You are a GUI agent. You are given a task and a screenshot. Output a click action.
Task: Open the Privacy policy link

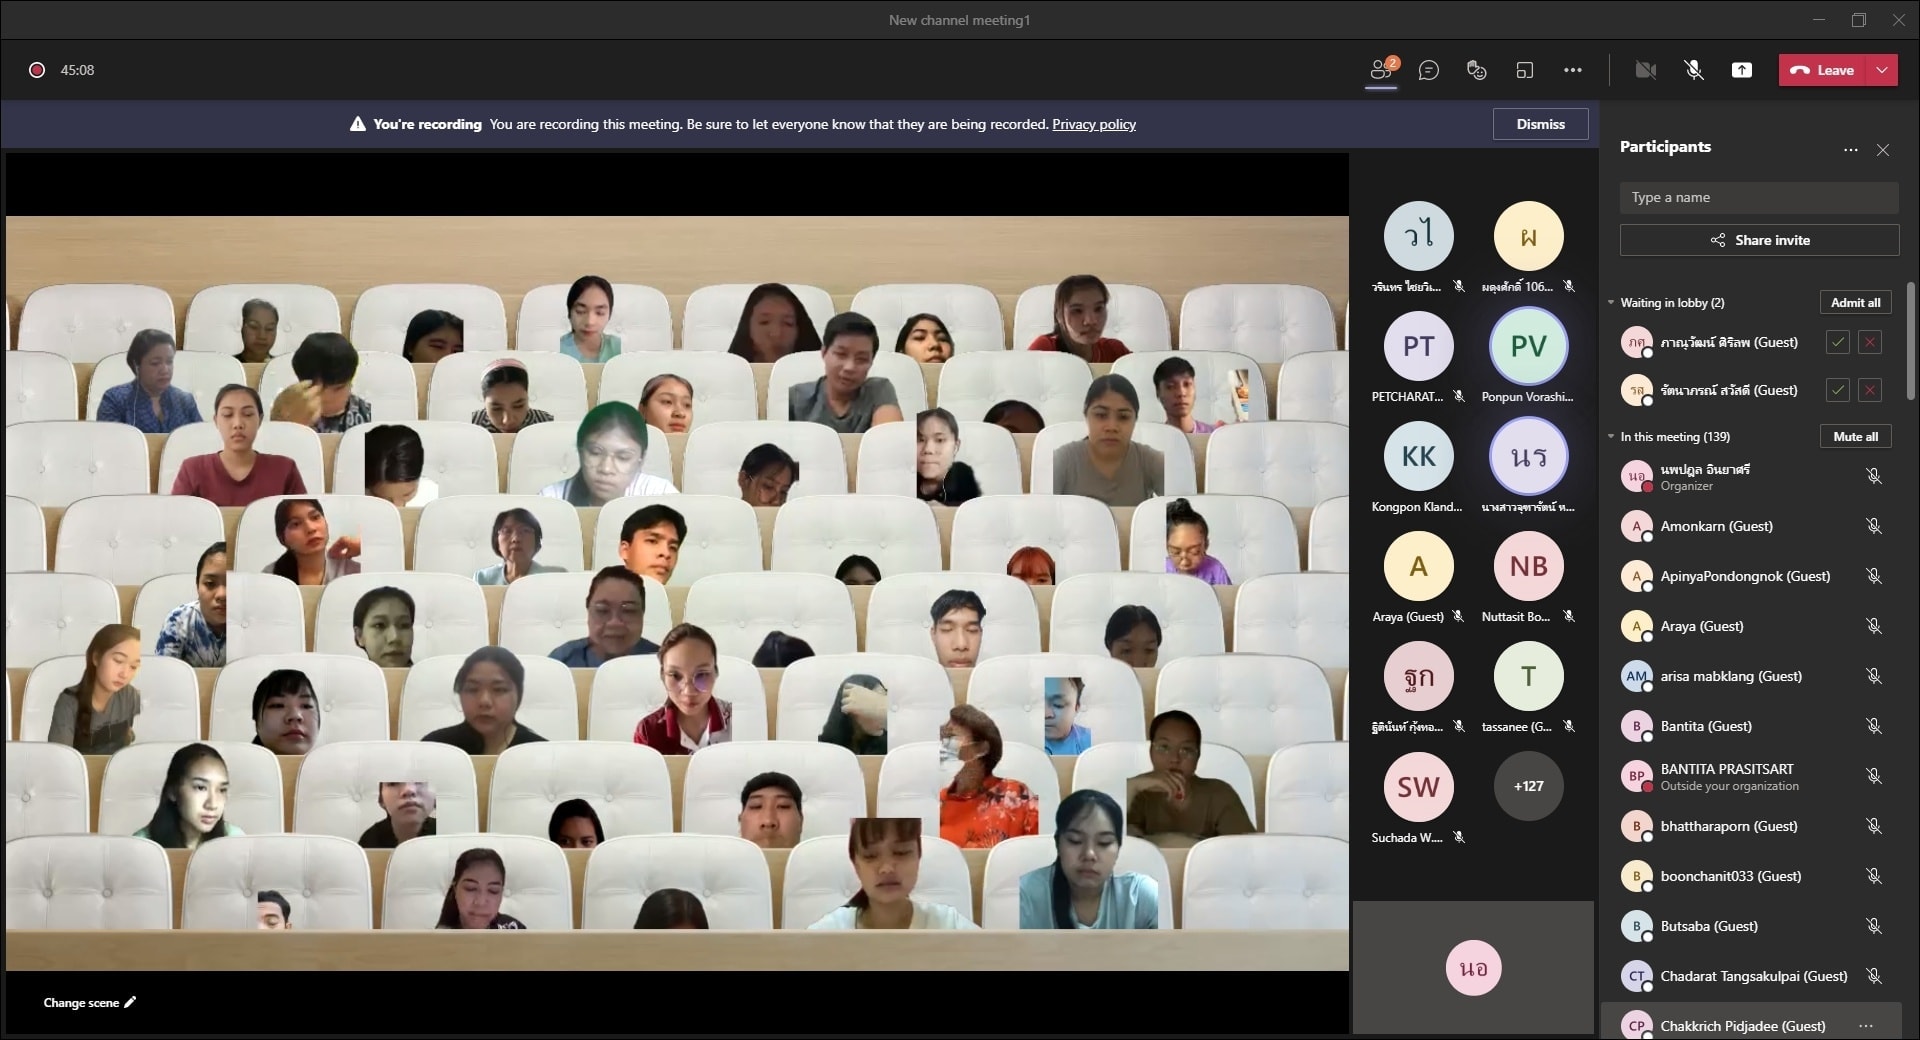(x=1093, y=125)
